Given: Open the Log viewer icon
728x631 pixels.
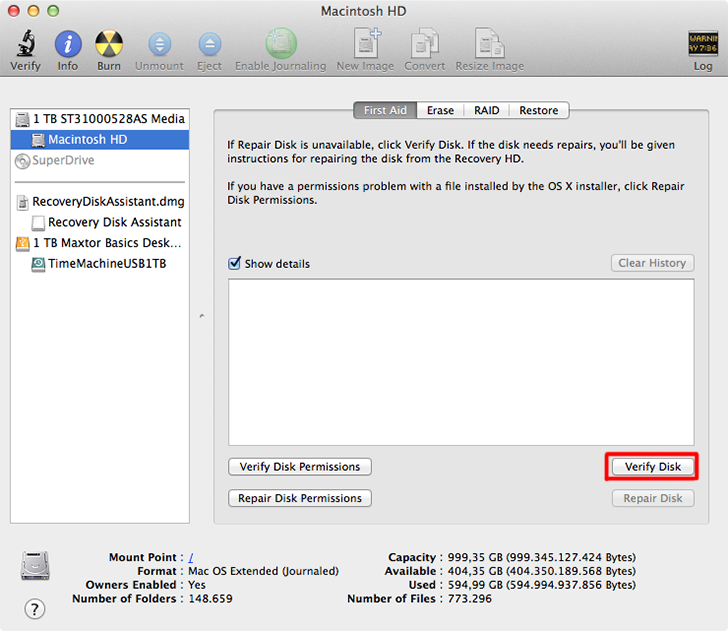Looking at the screenshot, I should point(702,44).
